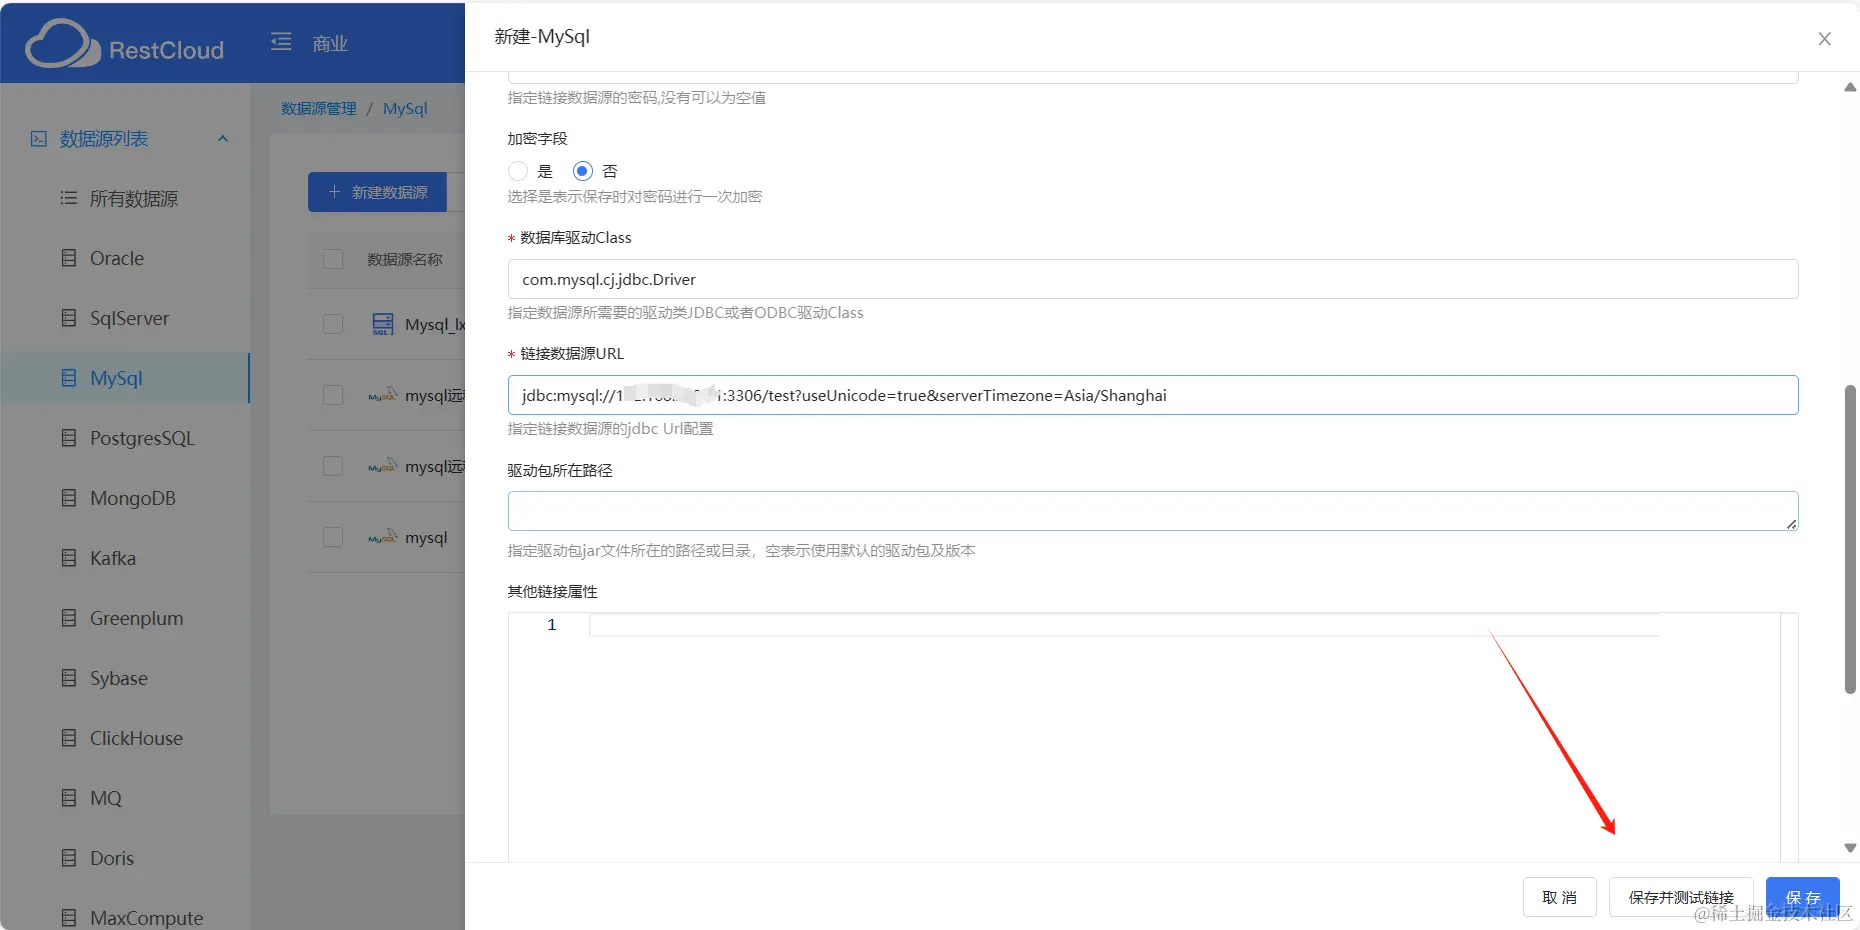Select 是 for 加密字段
The image size is (1860, 930).
[518, 171]
